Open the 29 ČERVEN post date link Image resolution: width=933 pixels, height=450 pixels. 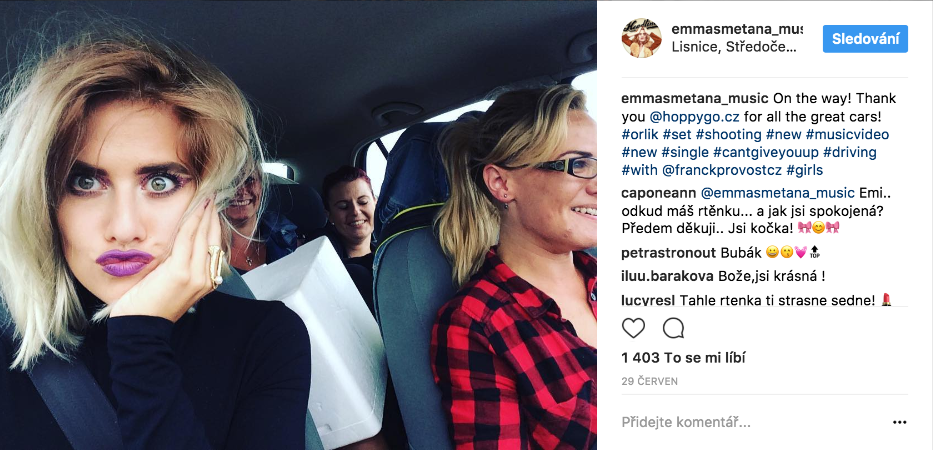(x=649, y=382)
